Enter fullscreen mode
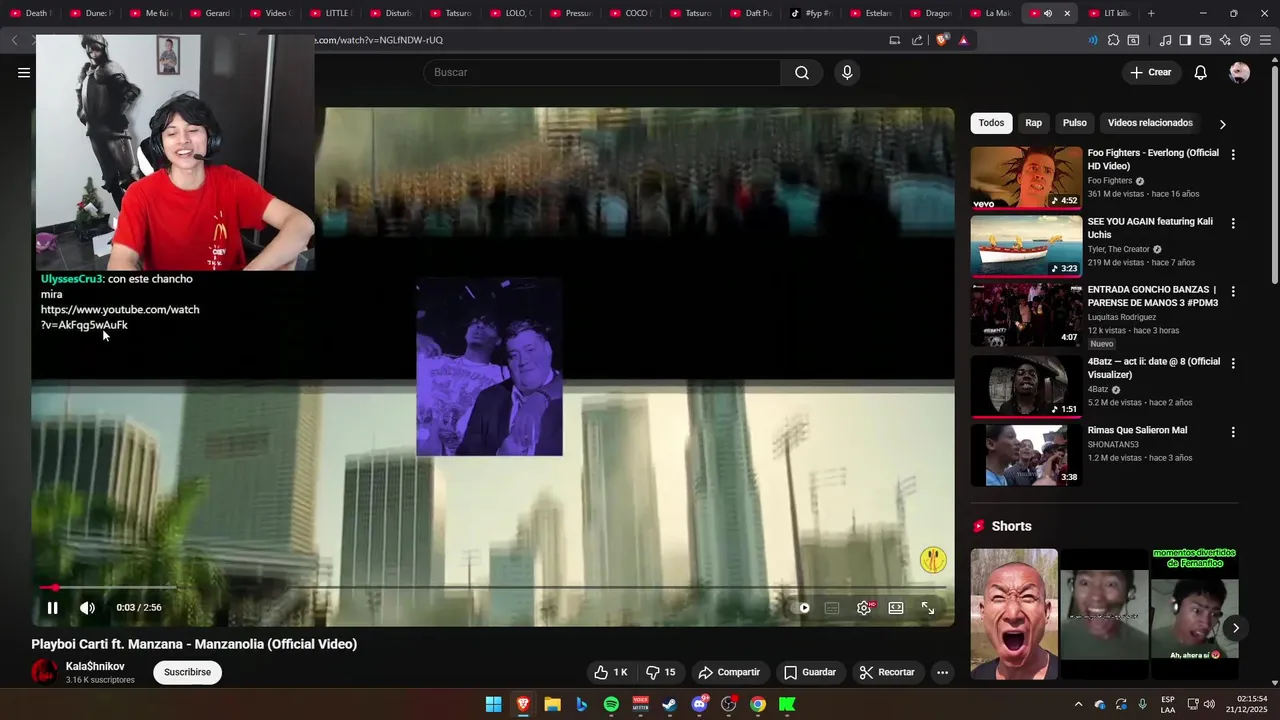The width and height of the screenshot is (1280, 720). (x=928, y=607)
